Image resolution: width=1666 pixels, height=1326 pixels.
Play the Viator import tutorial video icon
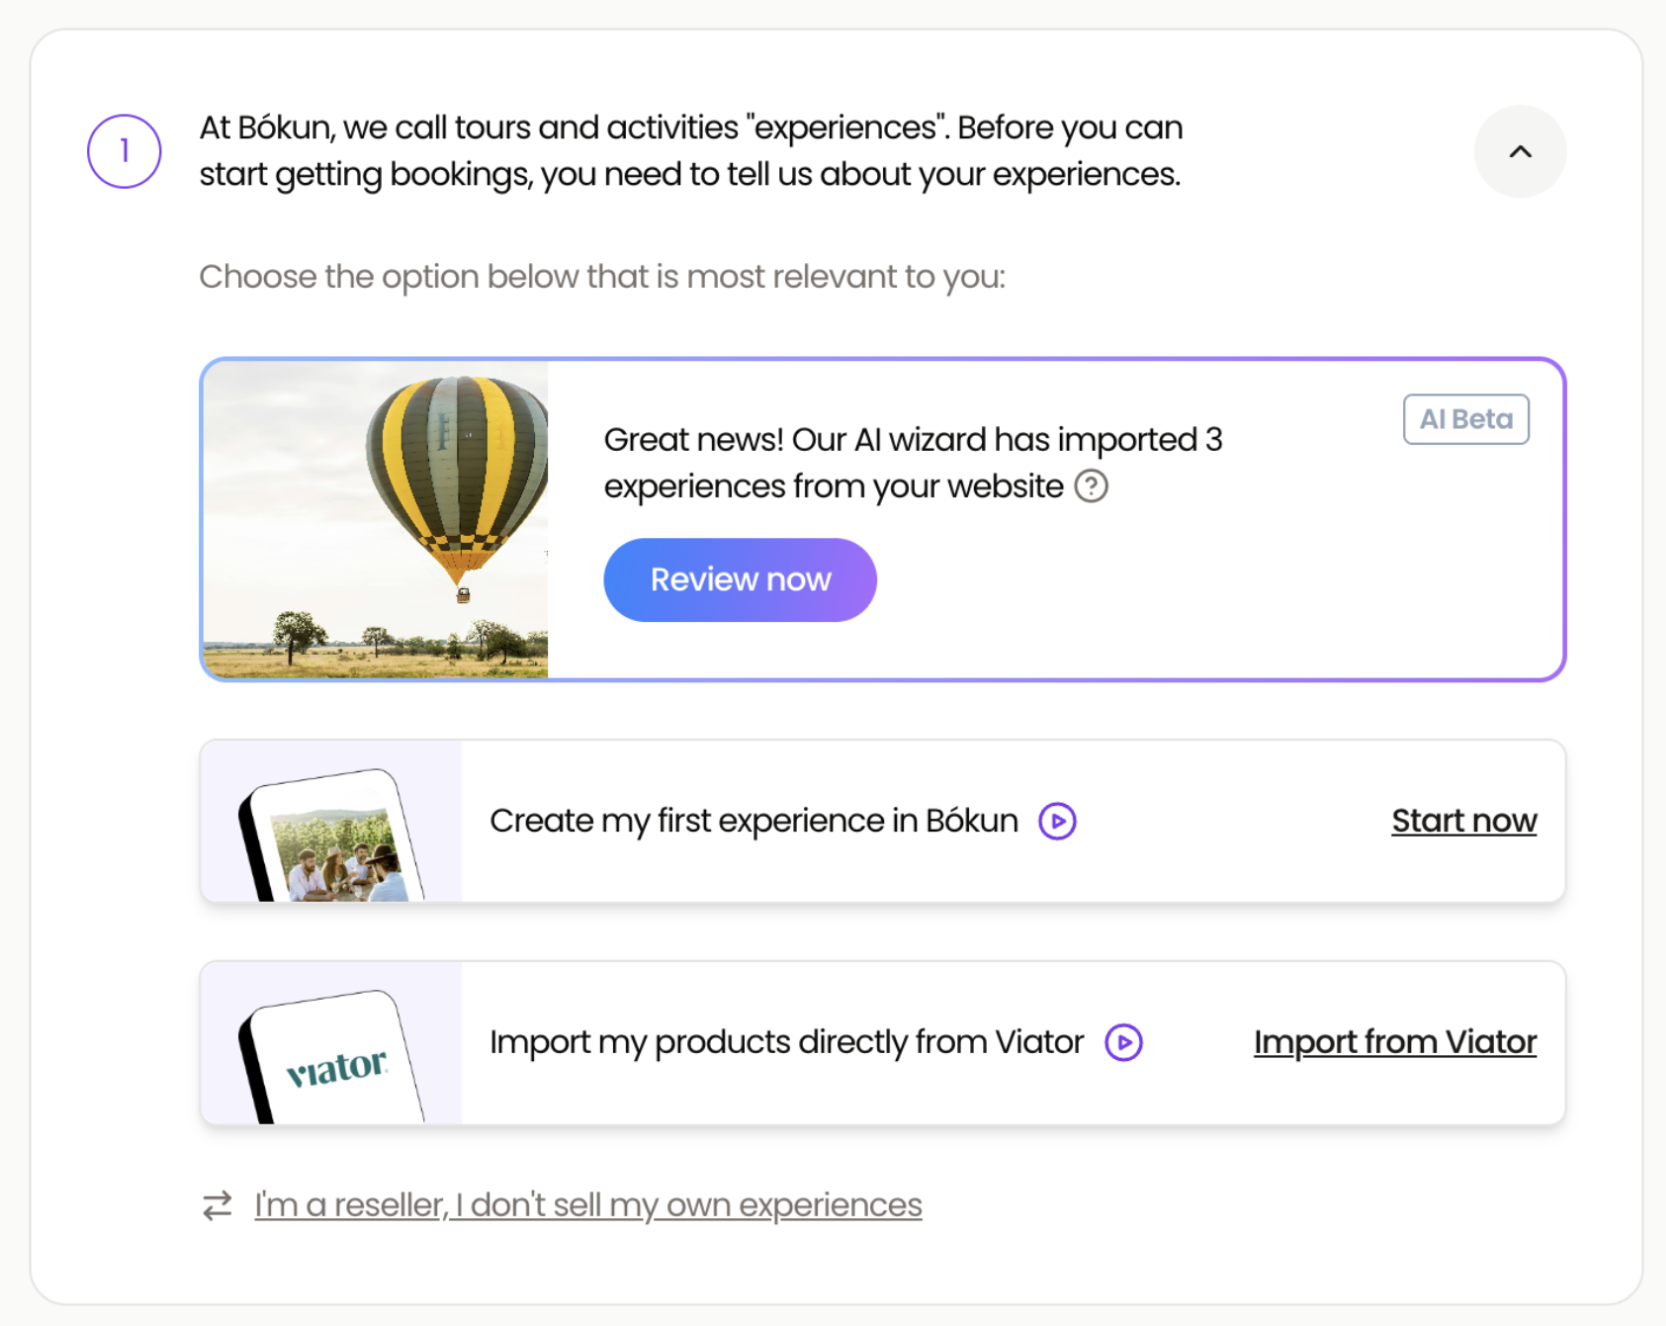(1123, 1042)
